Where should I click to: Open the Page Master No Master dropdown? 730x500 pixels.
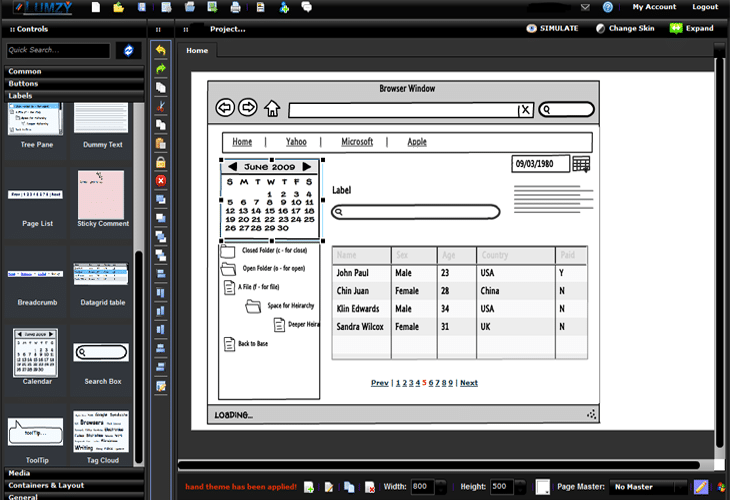click(648, 487)
